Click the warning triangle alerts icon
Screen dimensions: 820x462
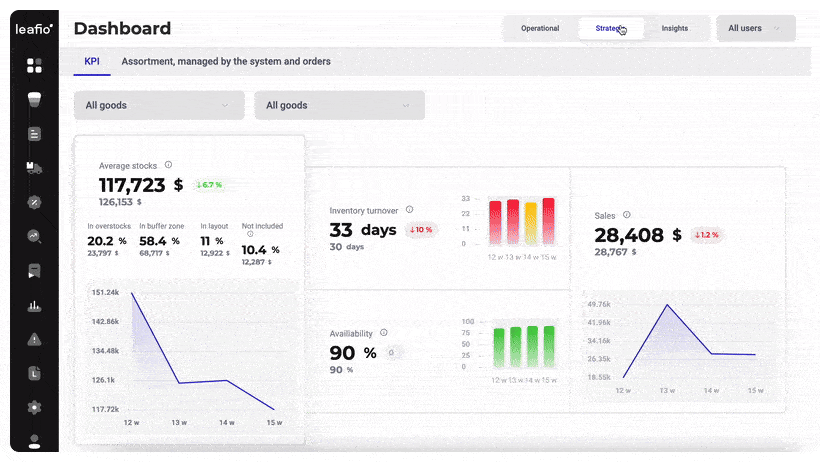[x=34, y=339]
